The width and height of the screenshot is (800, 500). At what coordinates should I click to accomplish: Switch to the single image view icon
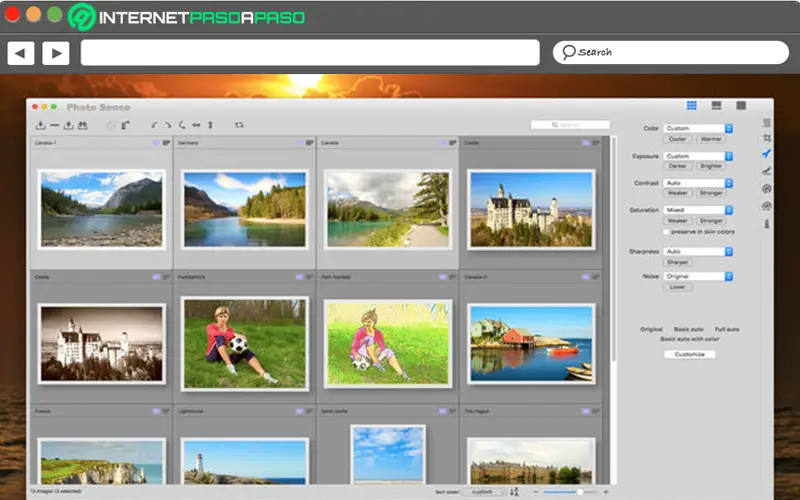point(741,106)
